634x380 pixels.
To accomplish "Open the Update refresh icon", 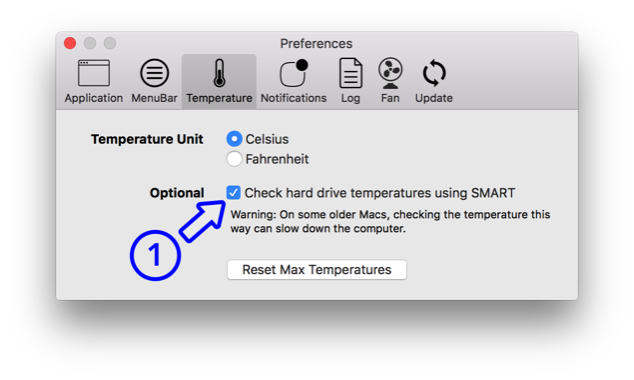I will pos(434,73).
